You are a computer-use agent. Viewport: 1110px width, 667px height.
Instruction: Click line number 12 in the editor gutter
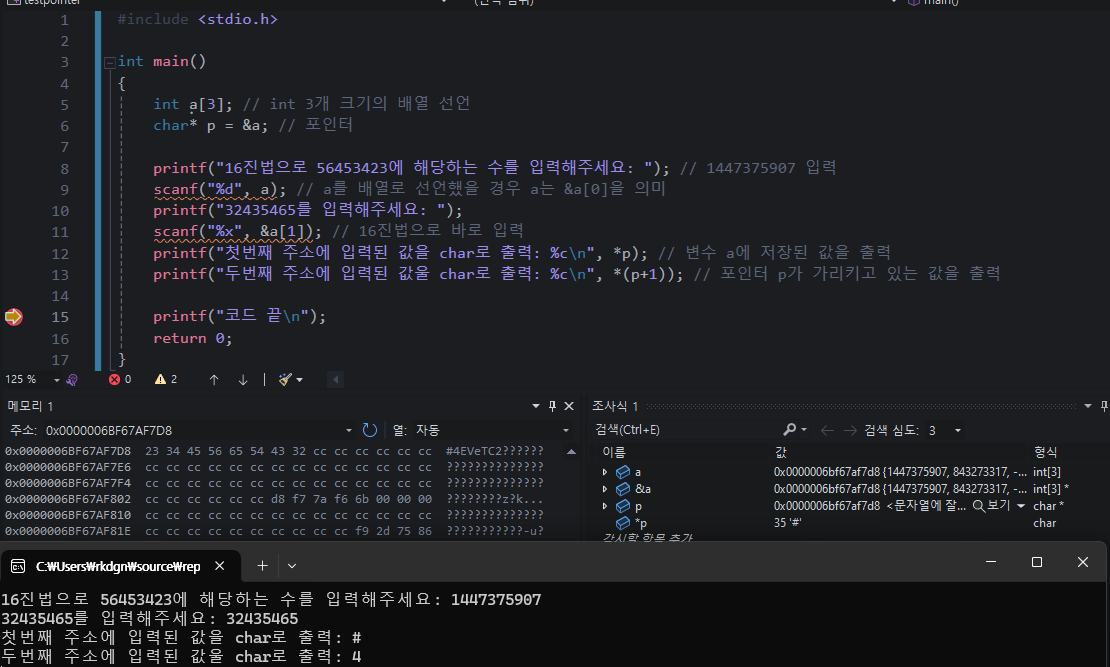click(60, 253)
